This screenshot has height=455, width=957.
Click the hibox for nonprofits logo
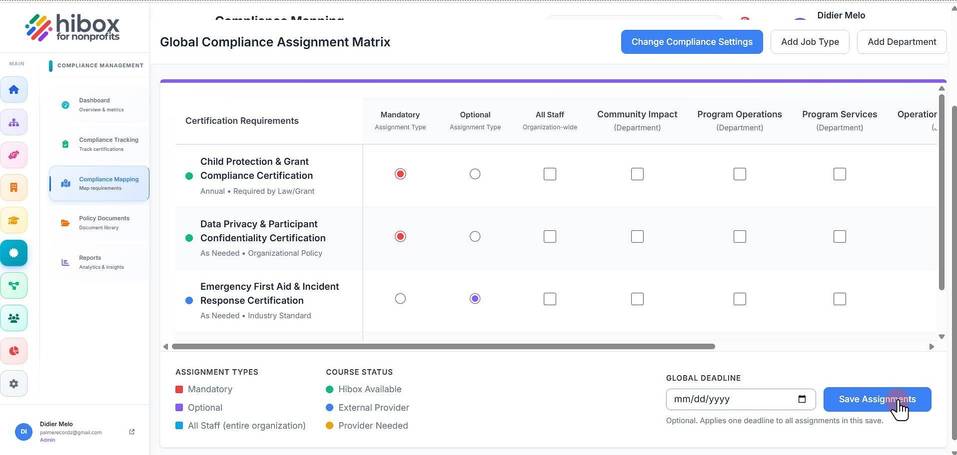point(72,27)
